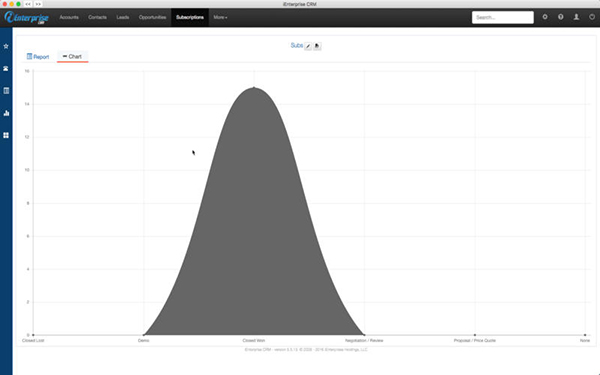This screenshot has width=600, height=375.
Task: Open the settings gear in the top bar
Action: pyautogui.click(x=545, y=17)
